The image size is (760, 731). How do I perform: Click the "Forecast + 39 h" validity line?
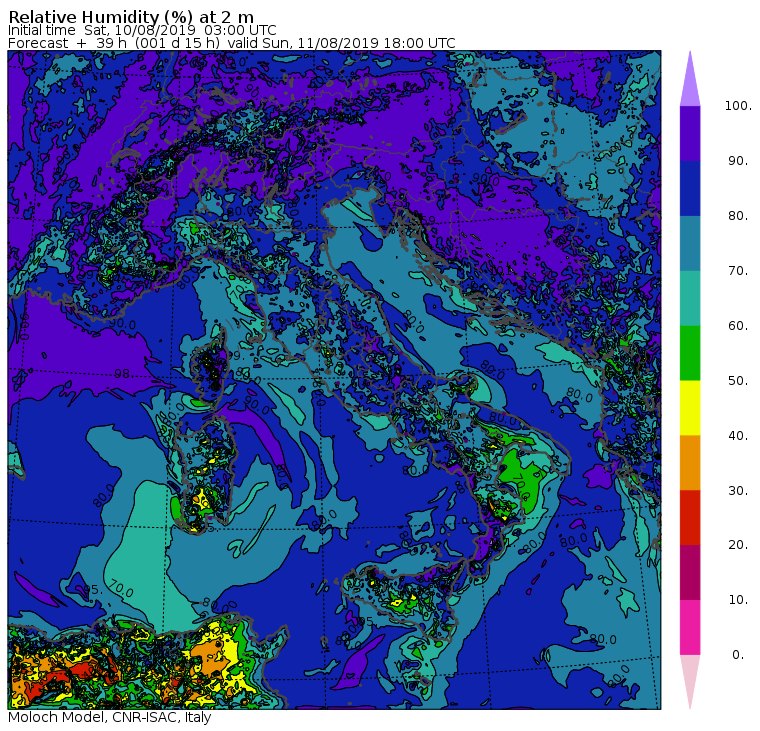232,43
